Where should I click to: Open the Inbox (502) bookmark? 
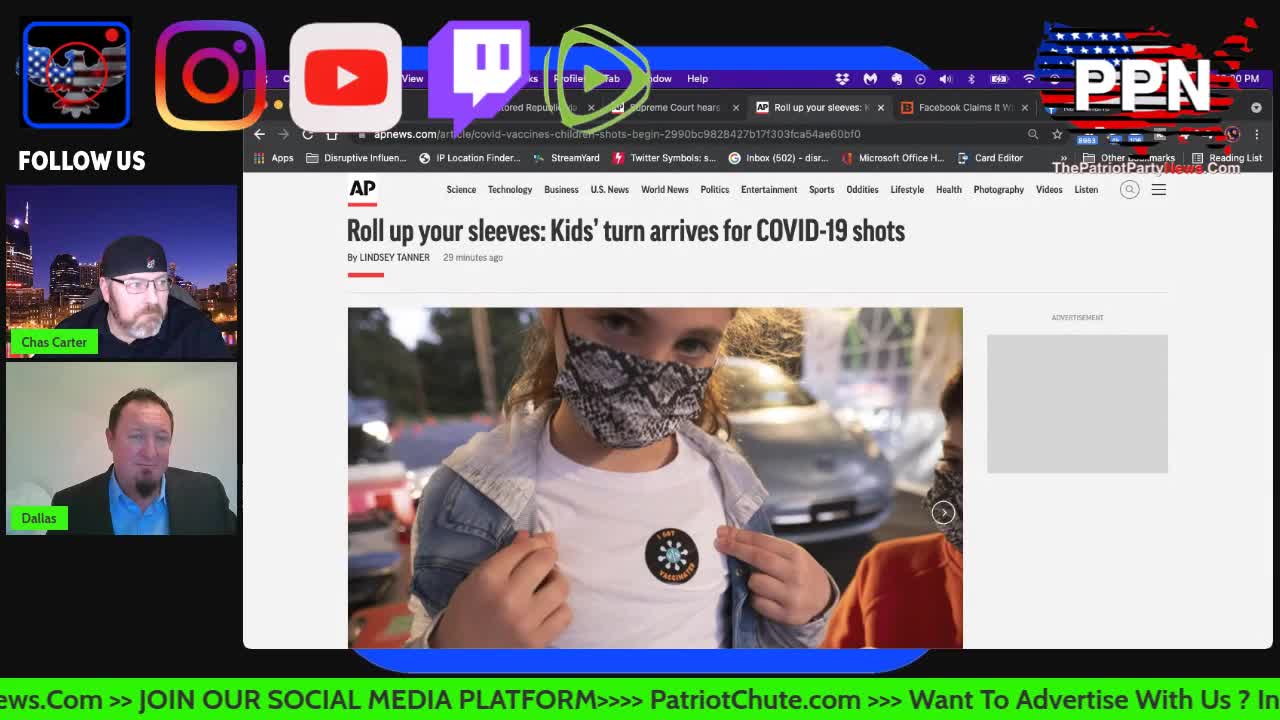tap(777, 158)
